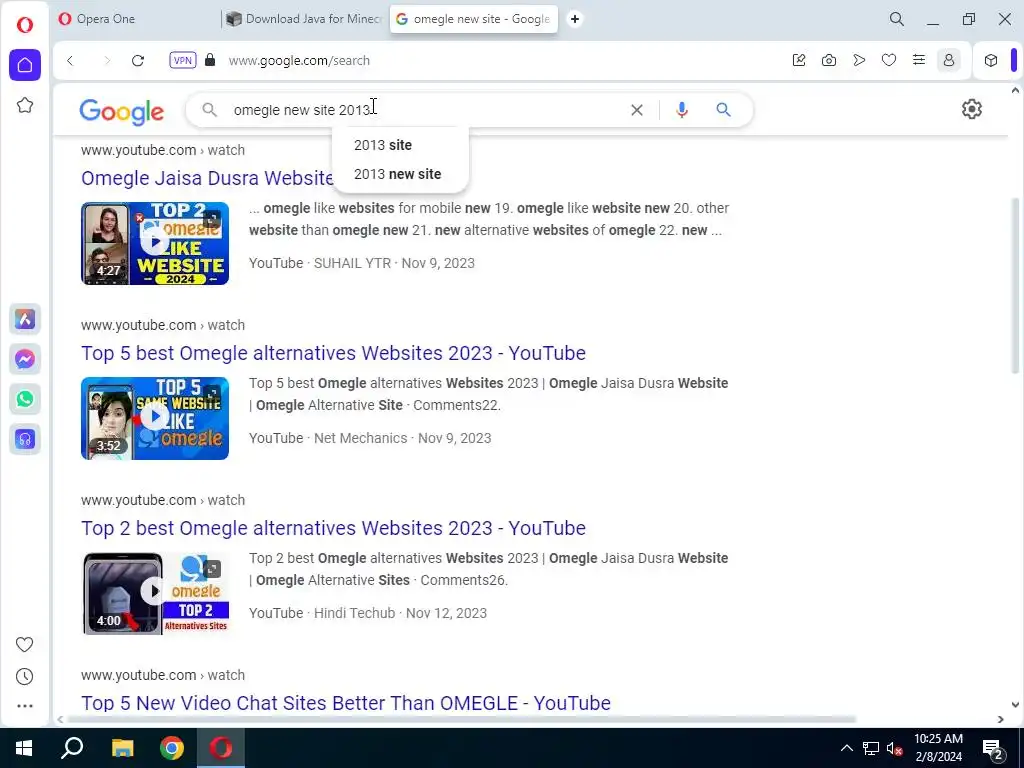1024x768 pixels.
Task: Open the notification center icon
Action: click(x=993, y=750)
